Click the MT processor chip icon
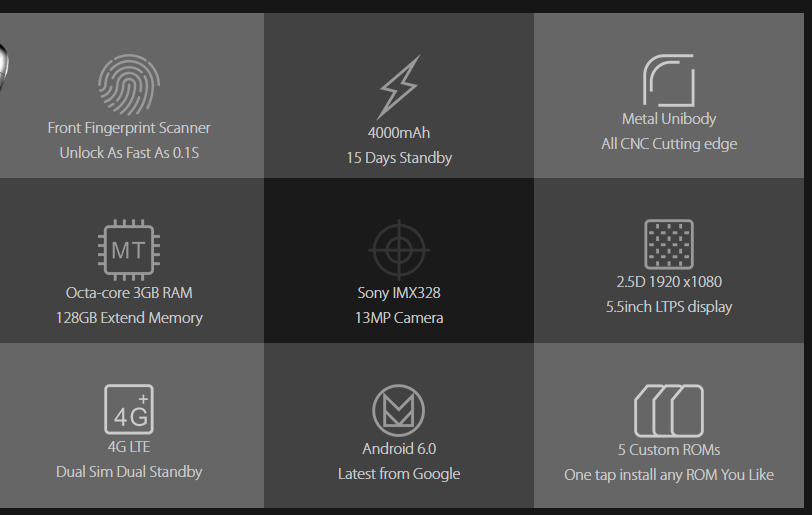Viewport: 812px width, 515px height. click(128, 250)
